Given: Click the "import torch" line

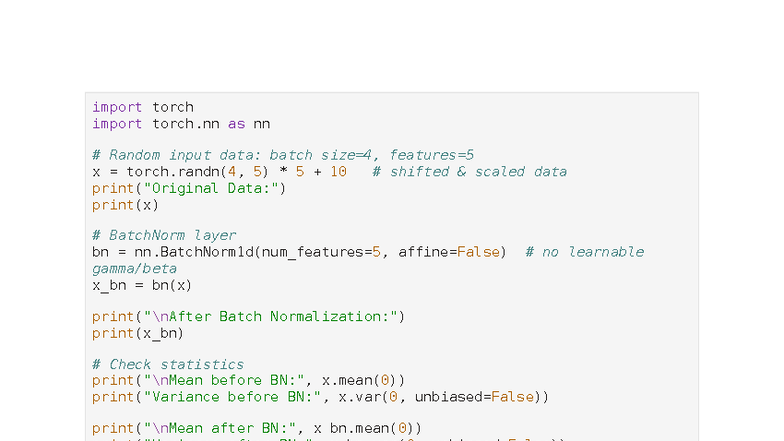Looking at the screenshot, I should click(x=143, y=107).
